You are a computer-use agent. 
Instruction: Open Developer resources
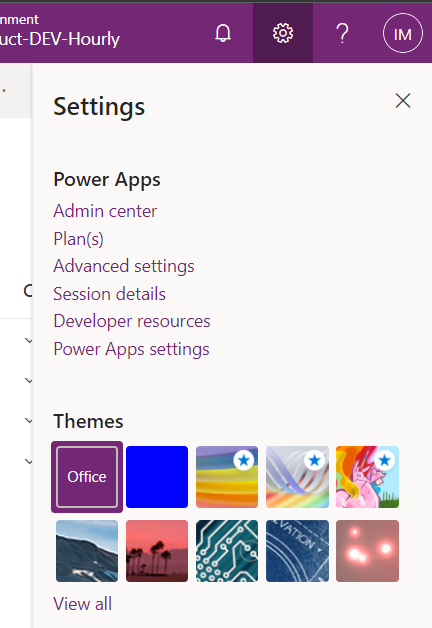click(132, 321)
